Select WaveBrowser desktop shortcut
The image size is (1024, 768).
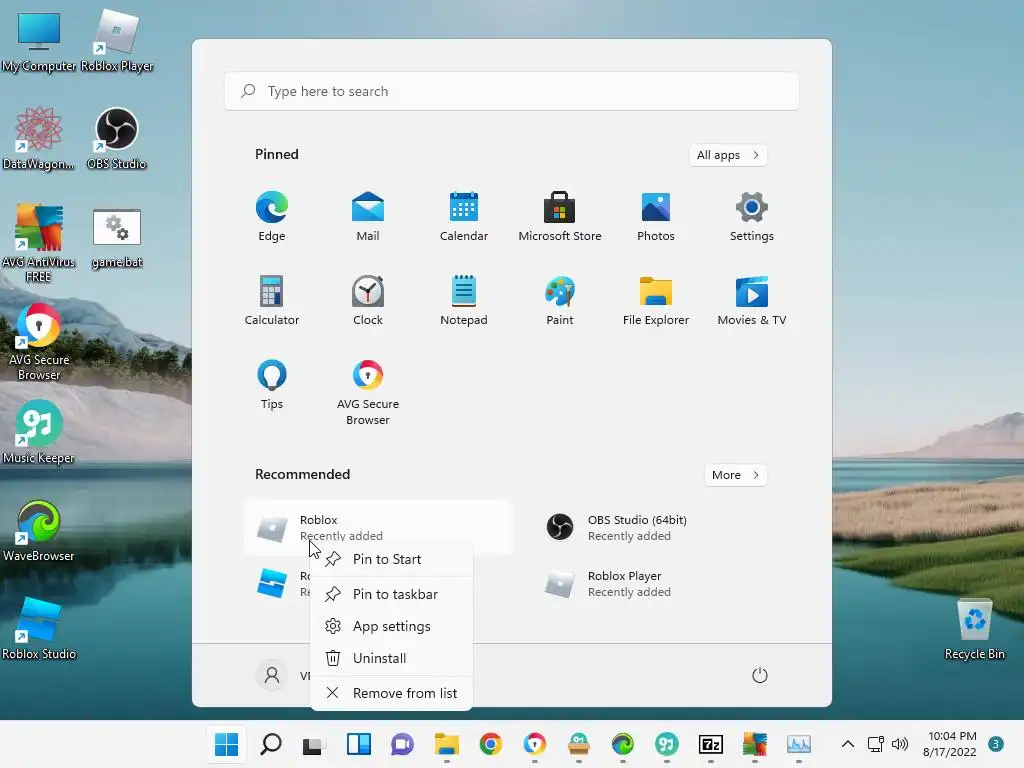(x=39, y=530)
